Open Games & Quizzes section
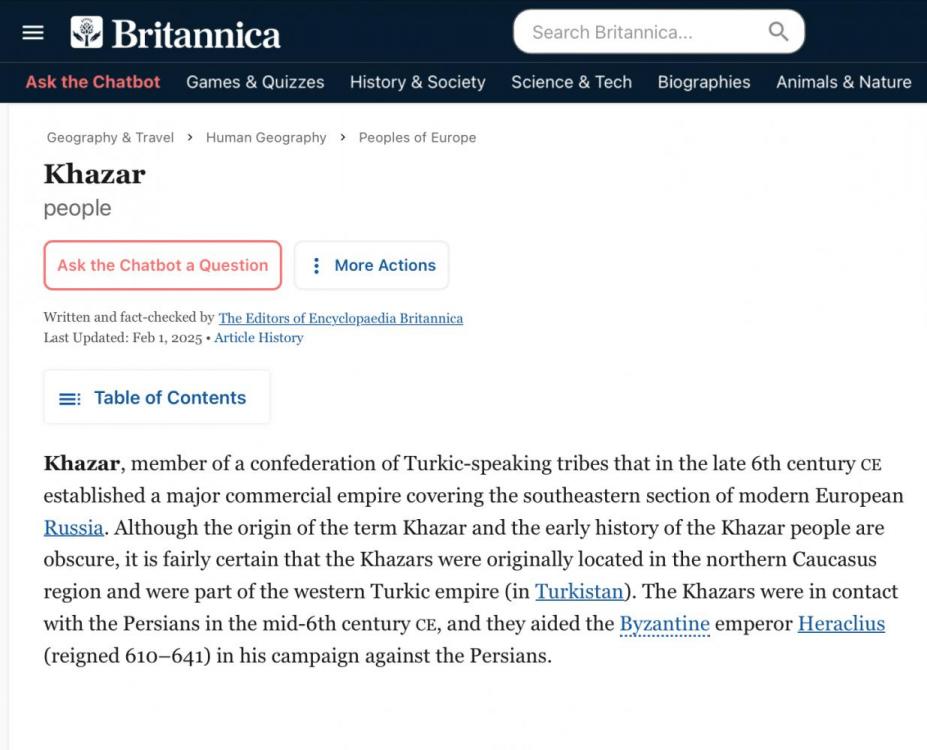927x750 pixels. (255, 82)
